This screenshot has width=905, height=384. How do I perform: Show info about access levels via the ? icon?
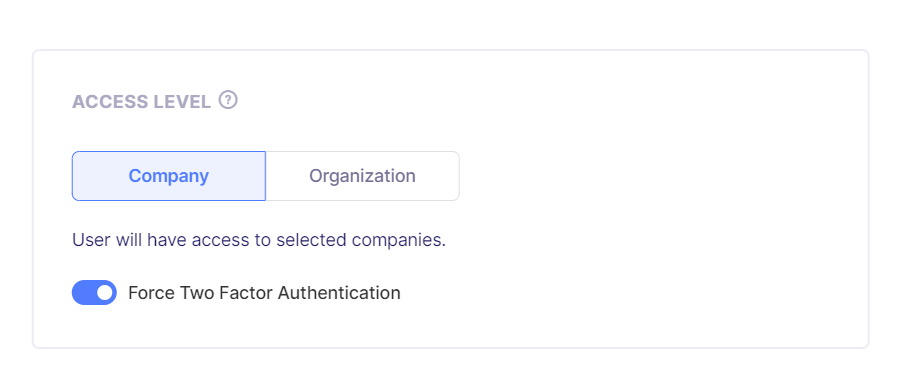[x=228, y=100]
